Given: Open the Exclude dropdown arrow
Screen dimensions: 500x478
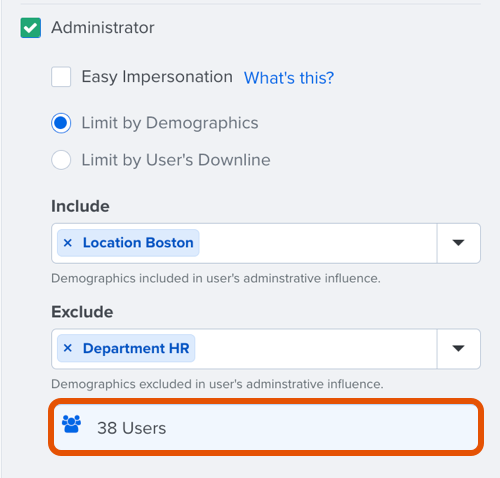Looking at the screenshot, I should pos(458,348).
